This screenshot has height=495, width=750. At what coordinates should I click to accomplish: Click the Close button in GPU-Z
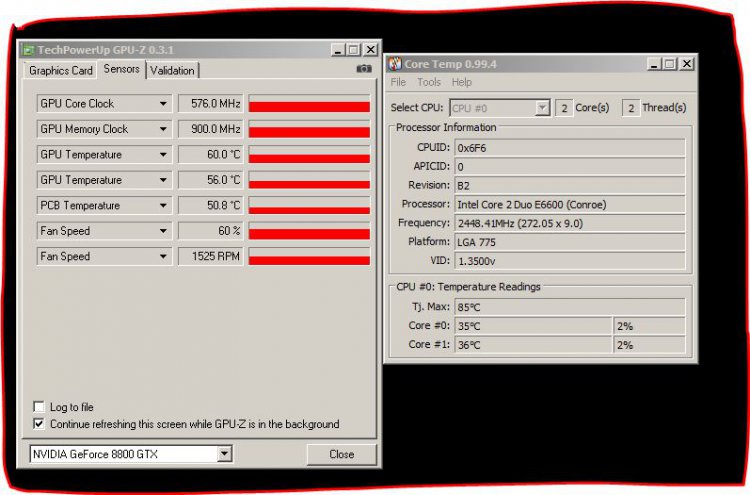[342, 454]
